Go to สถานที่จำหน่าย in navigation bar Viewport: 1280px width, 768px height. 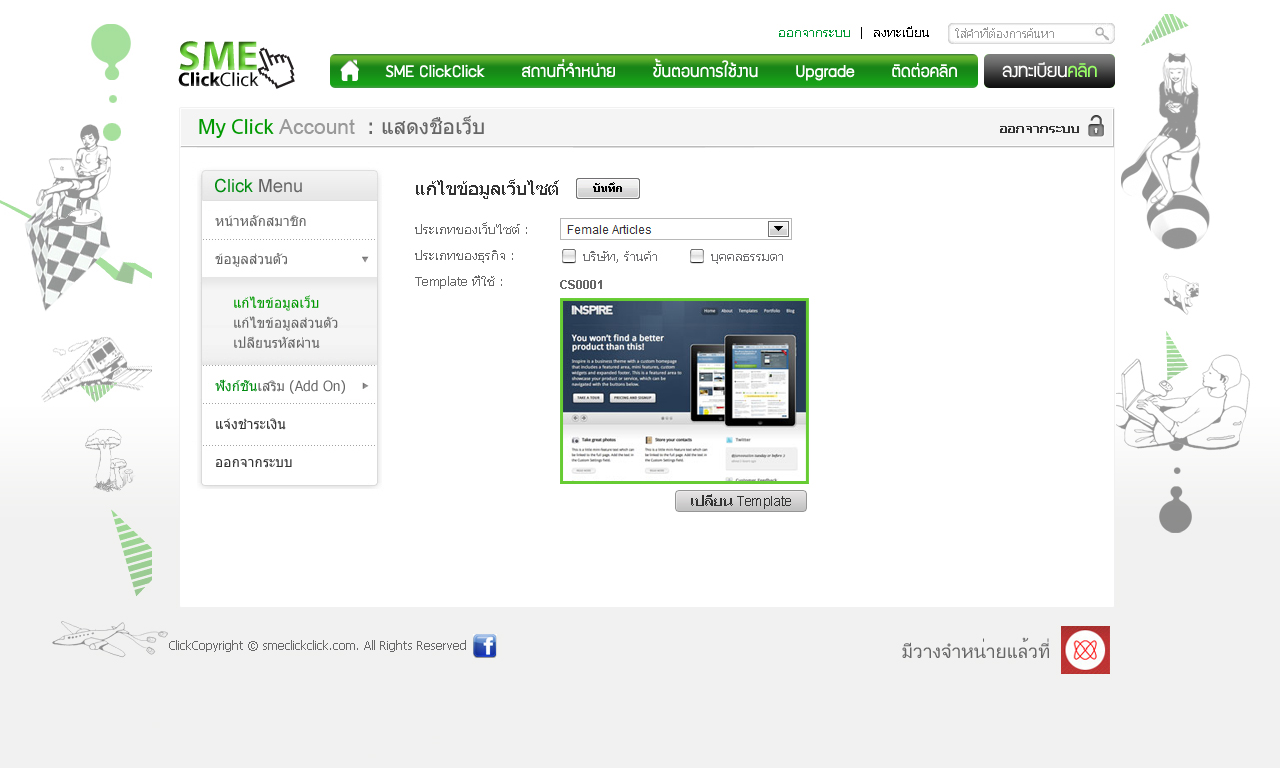[x=568, y=71]
